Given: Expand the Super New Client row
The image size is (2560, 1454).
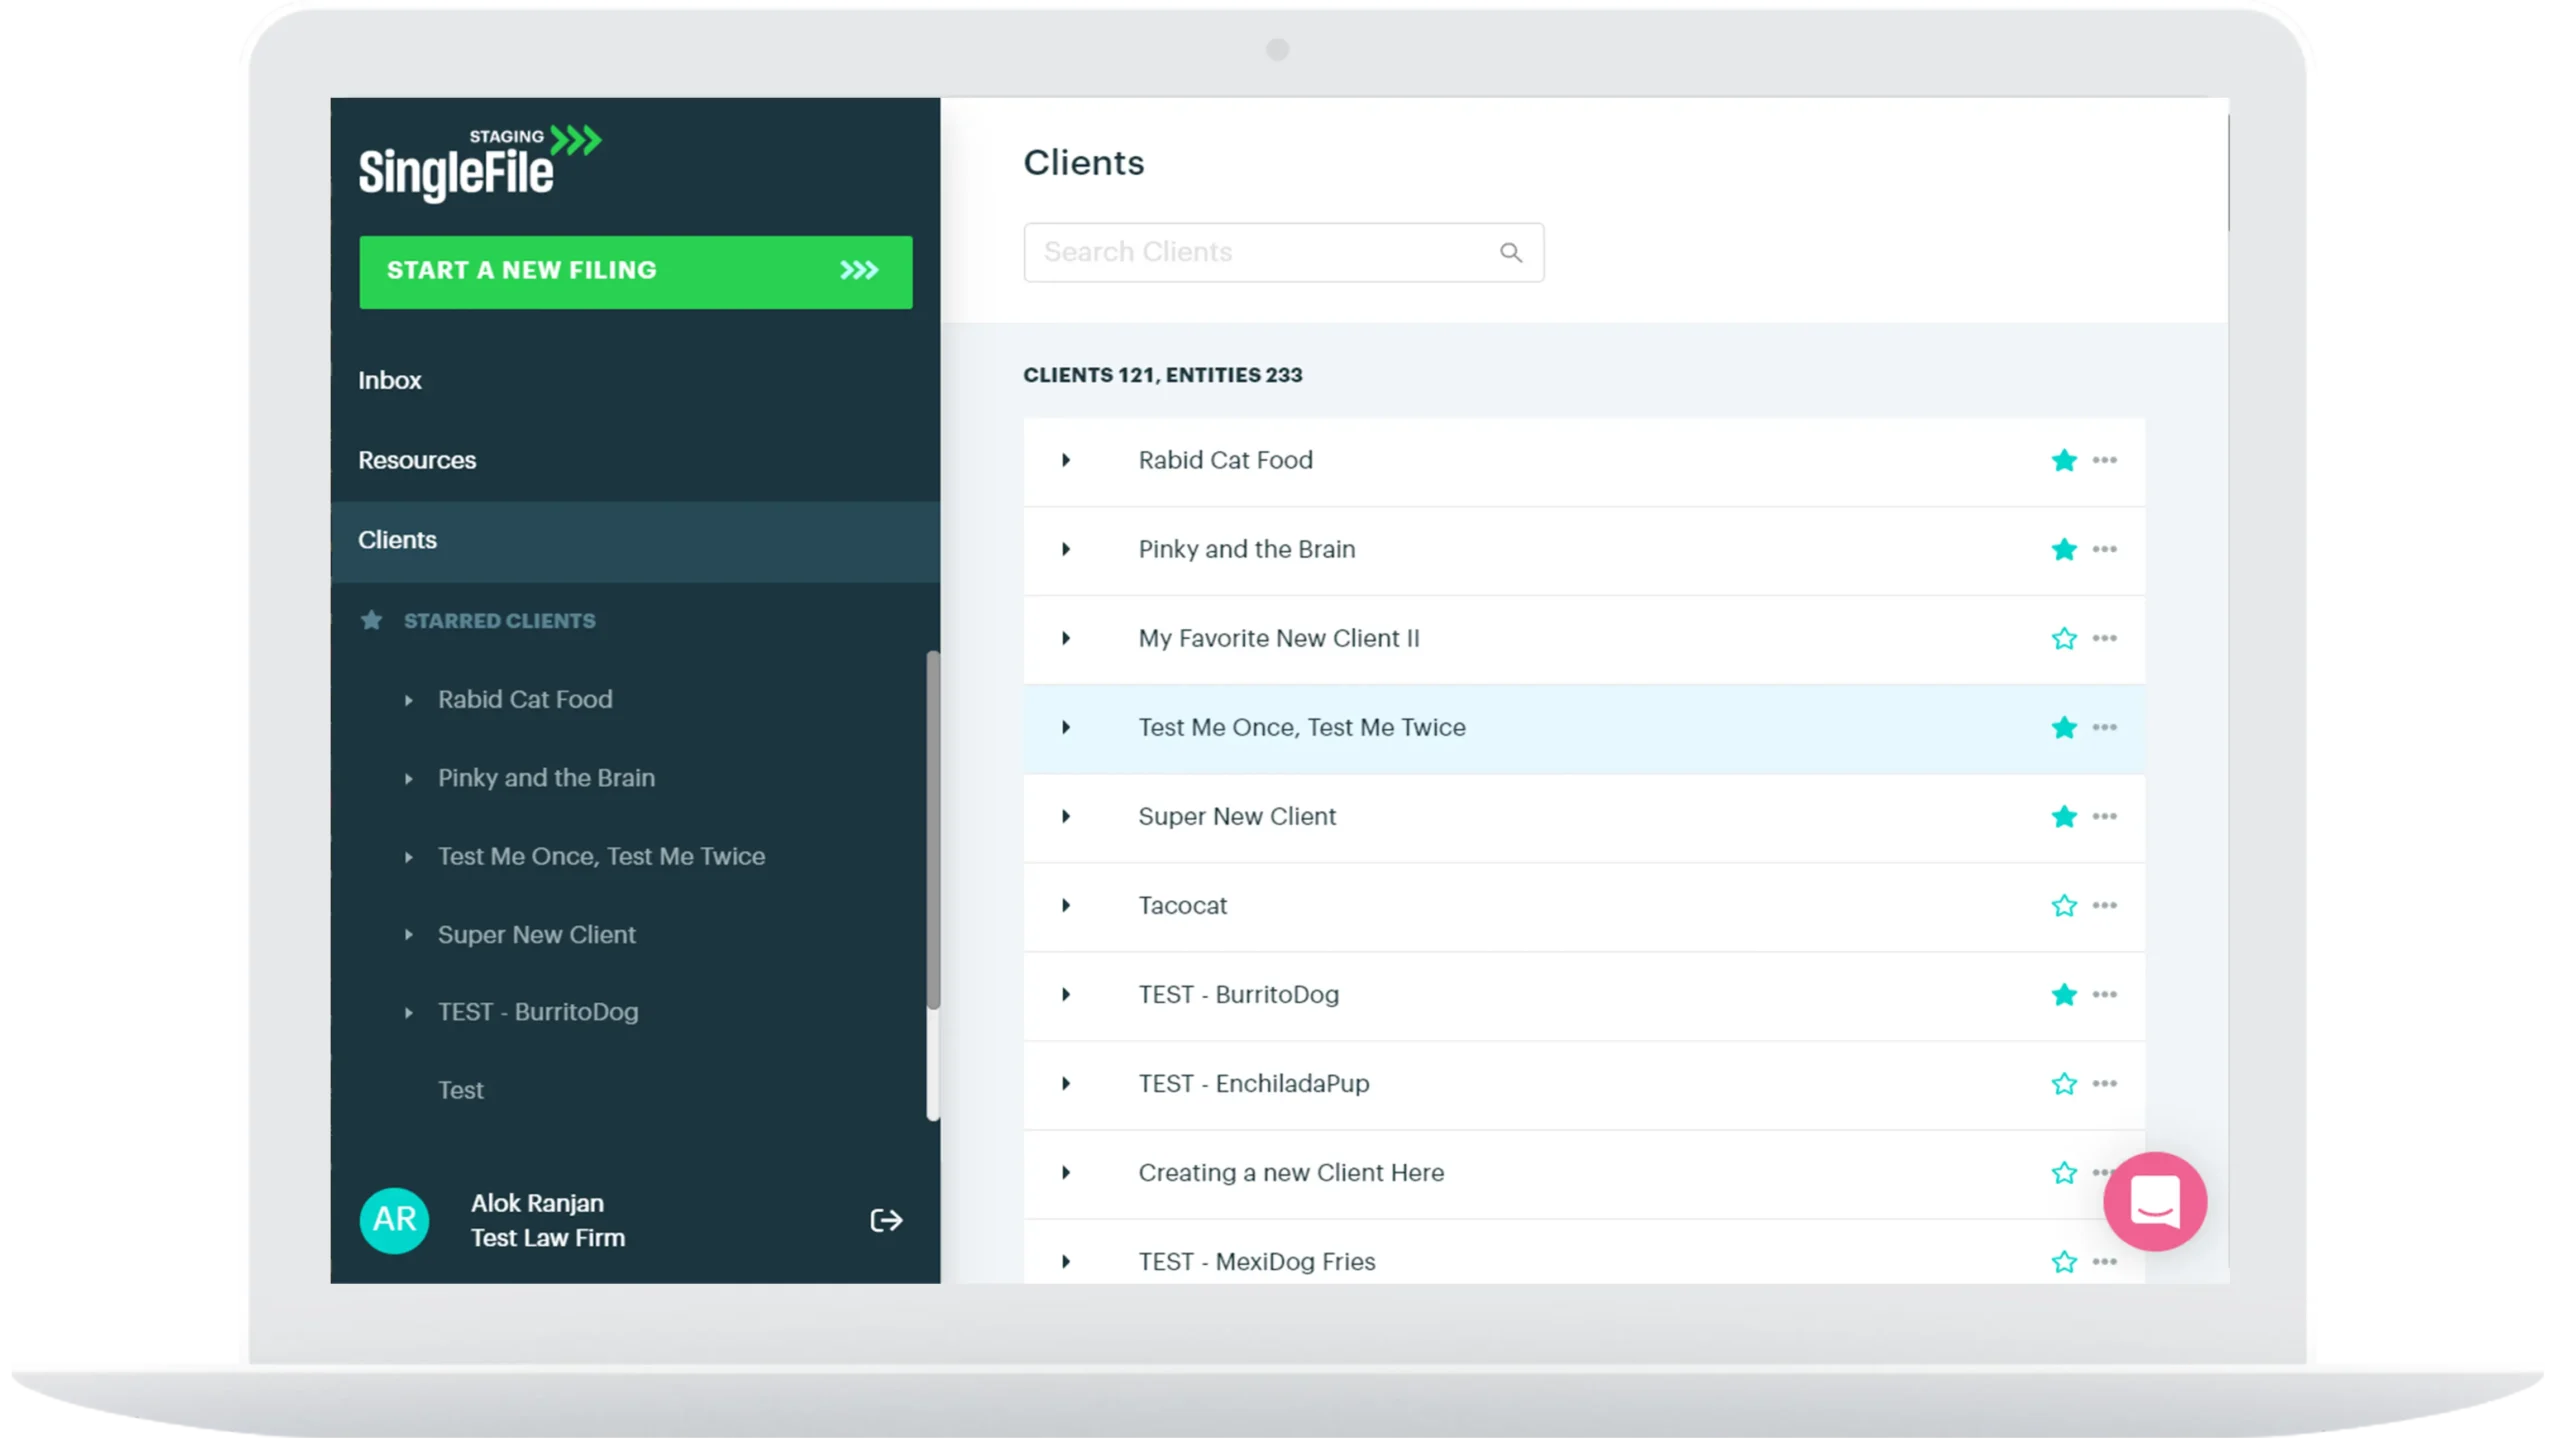Looking at the screenshot, I should point(1066,816).
